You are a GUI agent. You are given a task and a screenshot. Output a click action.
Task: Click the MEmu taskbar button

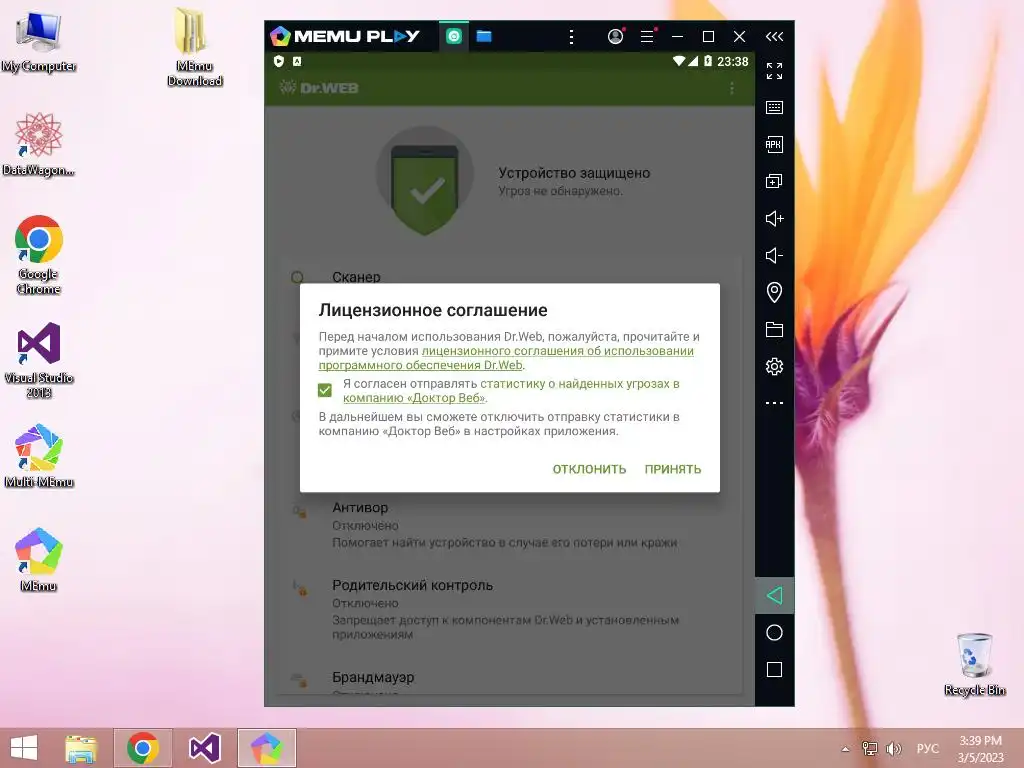point(266,748)
